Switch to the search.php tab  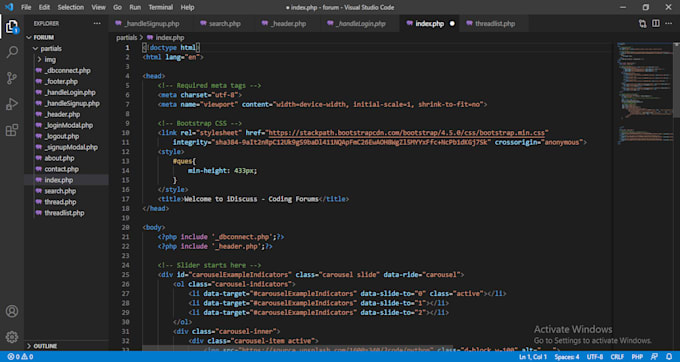coord(224,23)
